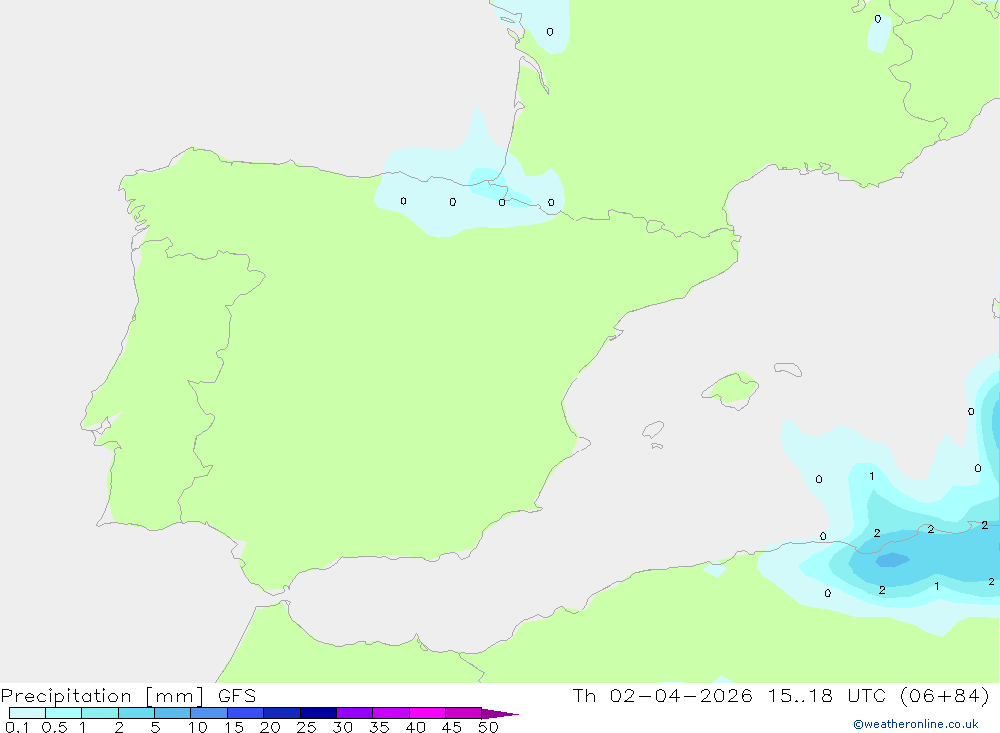Image resolution: width=1000 pixels, height=733 pixels.
Task: Select the 40–45 mm magenta legend swatch
Action: coord(427,713)
